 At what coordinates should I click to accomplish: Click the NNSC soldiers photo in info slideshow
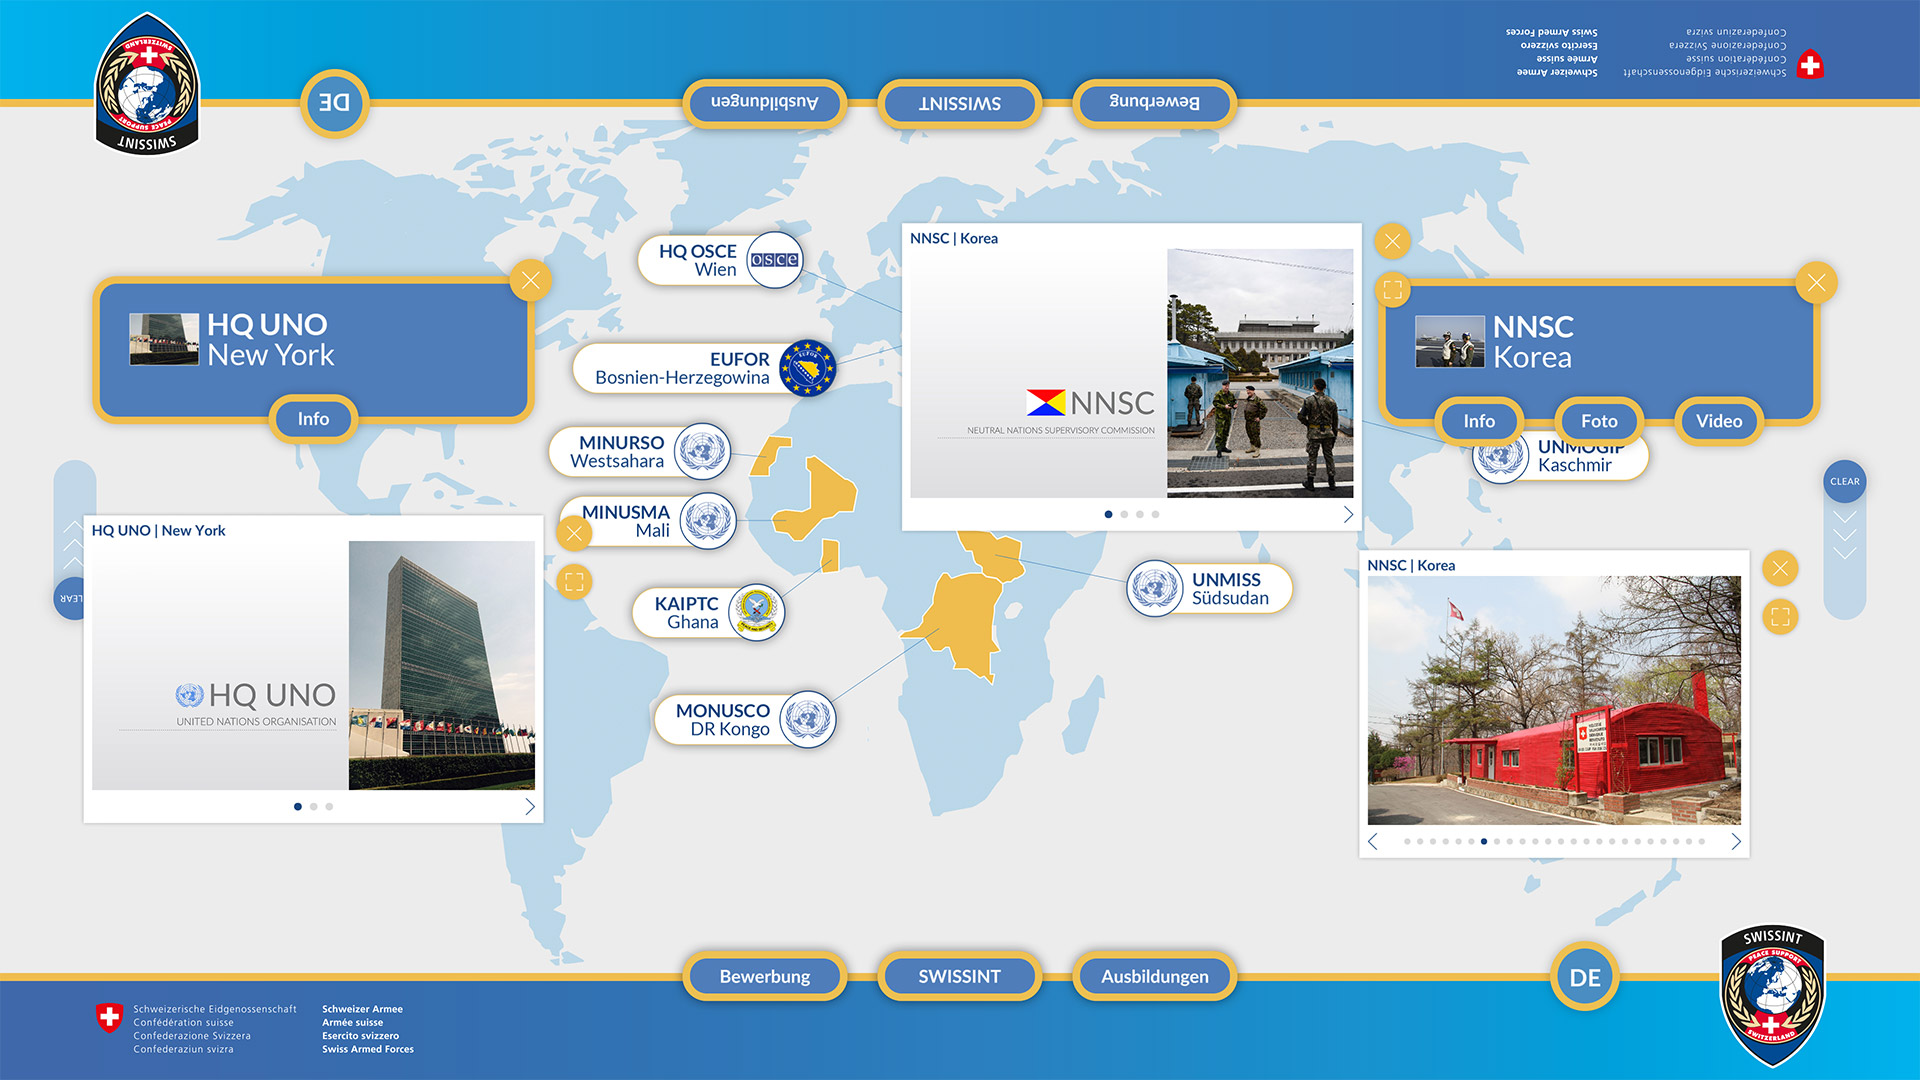(1260, 373)
